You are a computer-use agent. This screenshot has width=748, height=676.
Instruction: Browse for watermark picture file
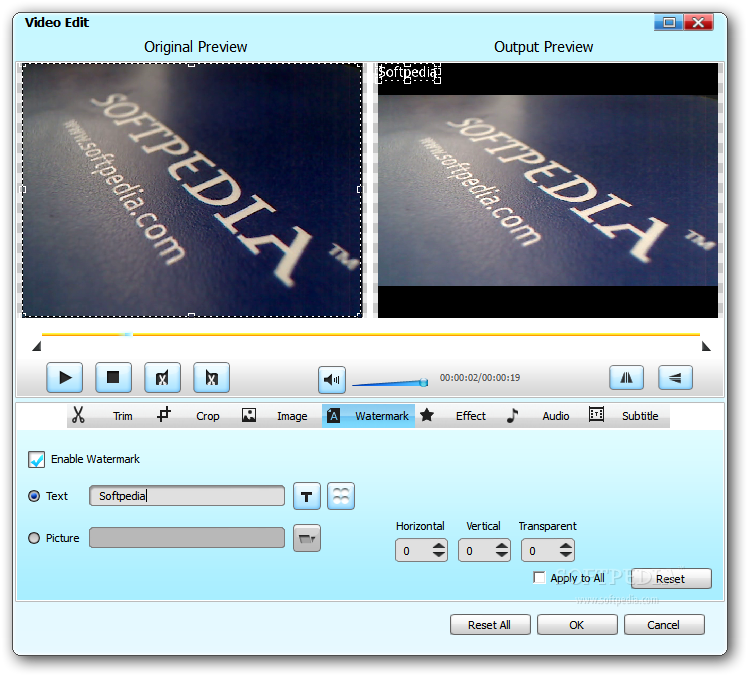(x=307, y=538)
